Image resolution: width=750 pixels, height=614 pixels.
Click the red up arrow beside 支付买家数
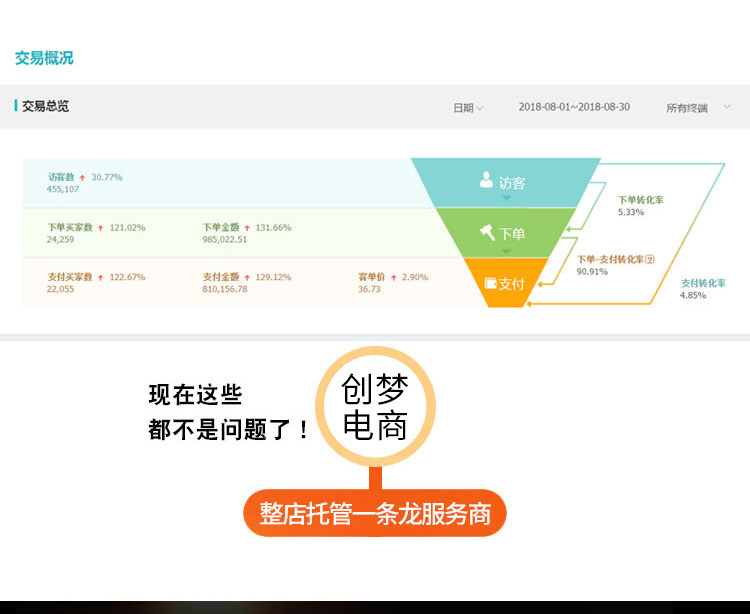[x=100, y=277]
